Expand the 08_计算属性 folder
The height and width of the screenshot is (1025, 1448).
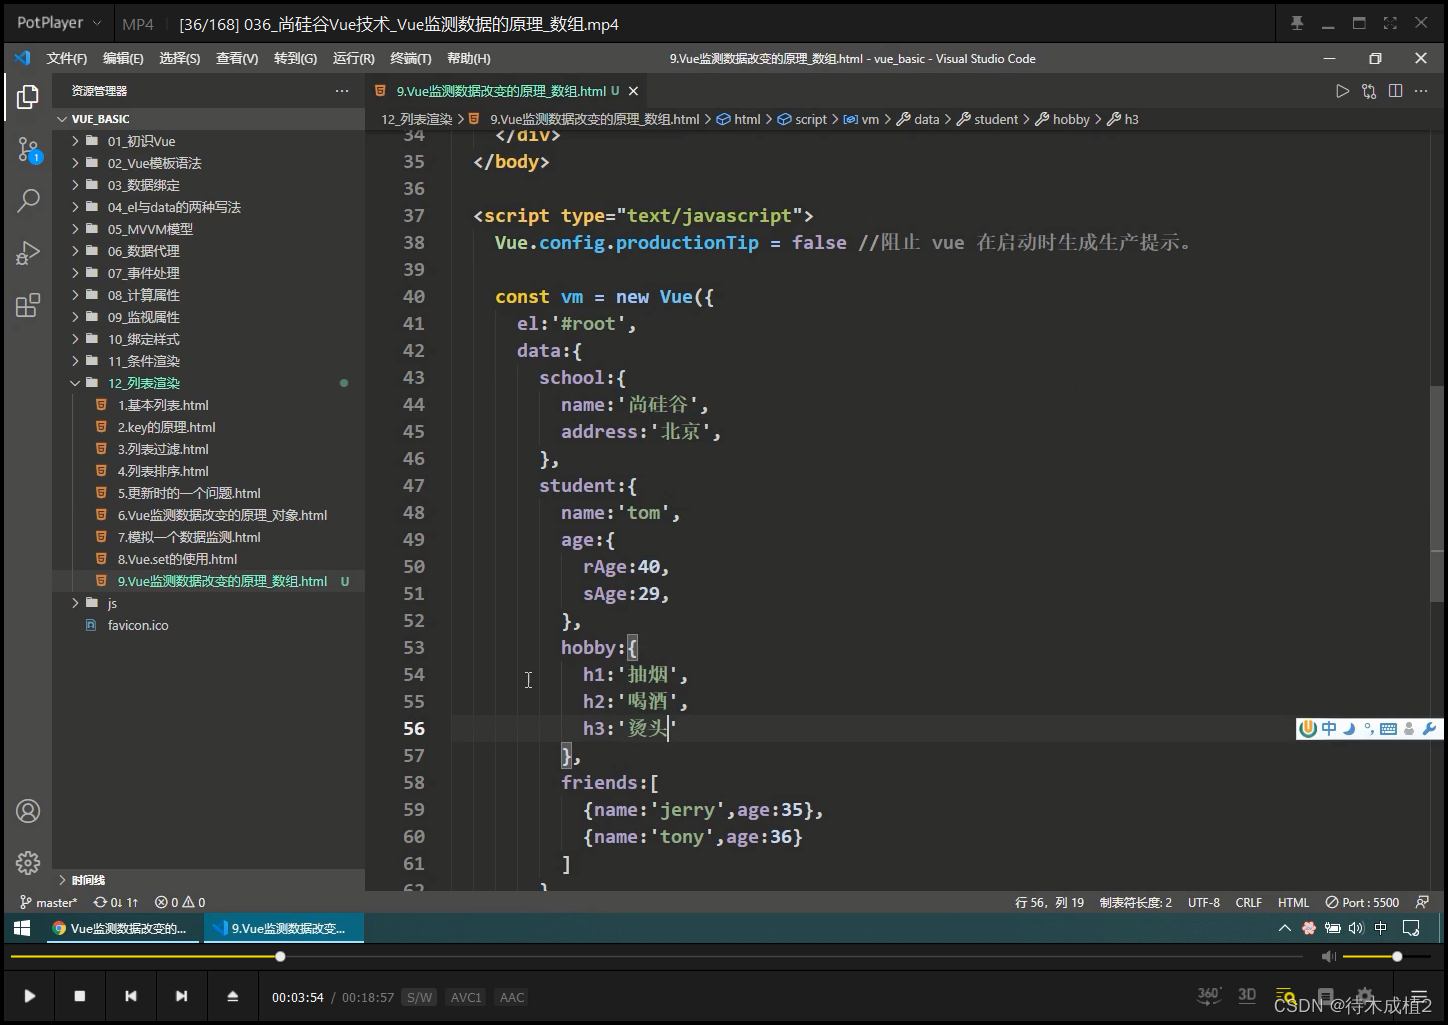75,295
